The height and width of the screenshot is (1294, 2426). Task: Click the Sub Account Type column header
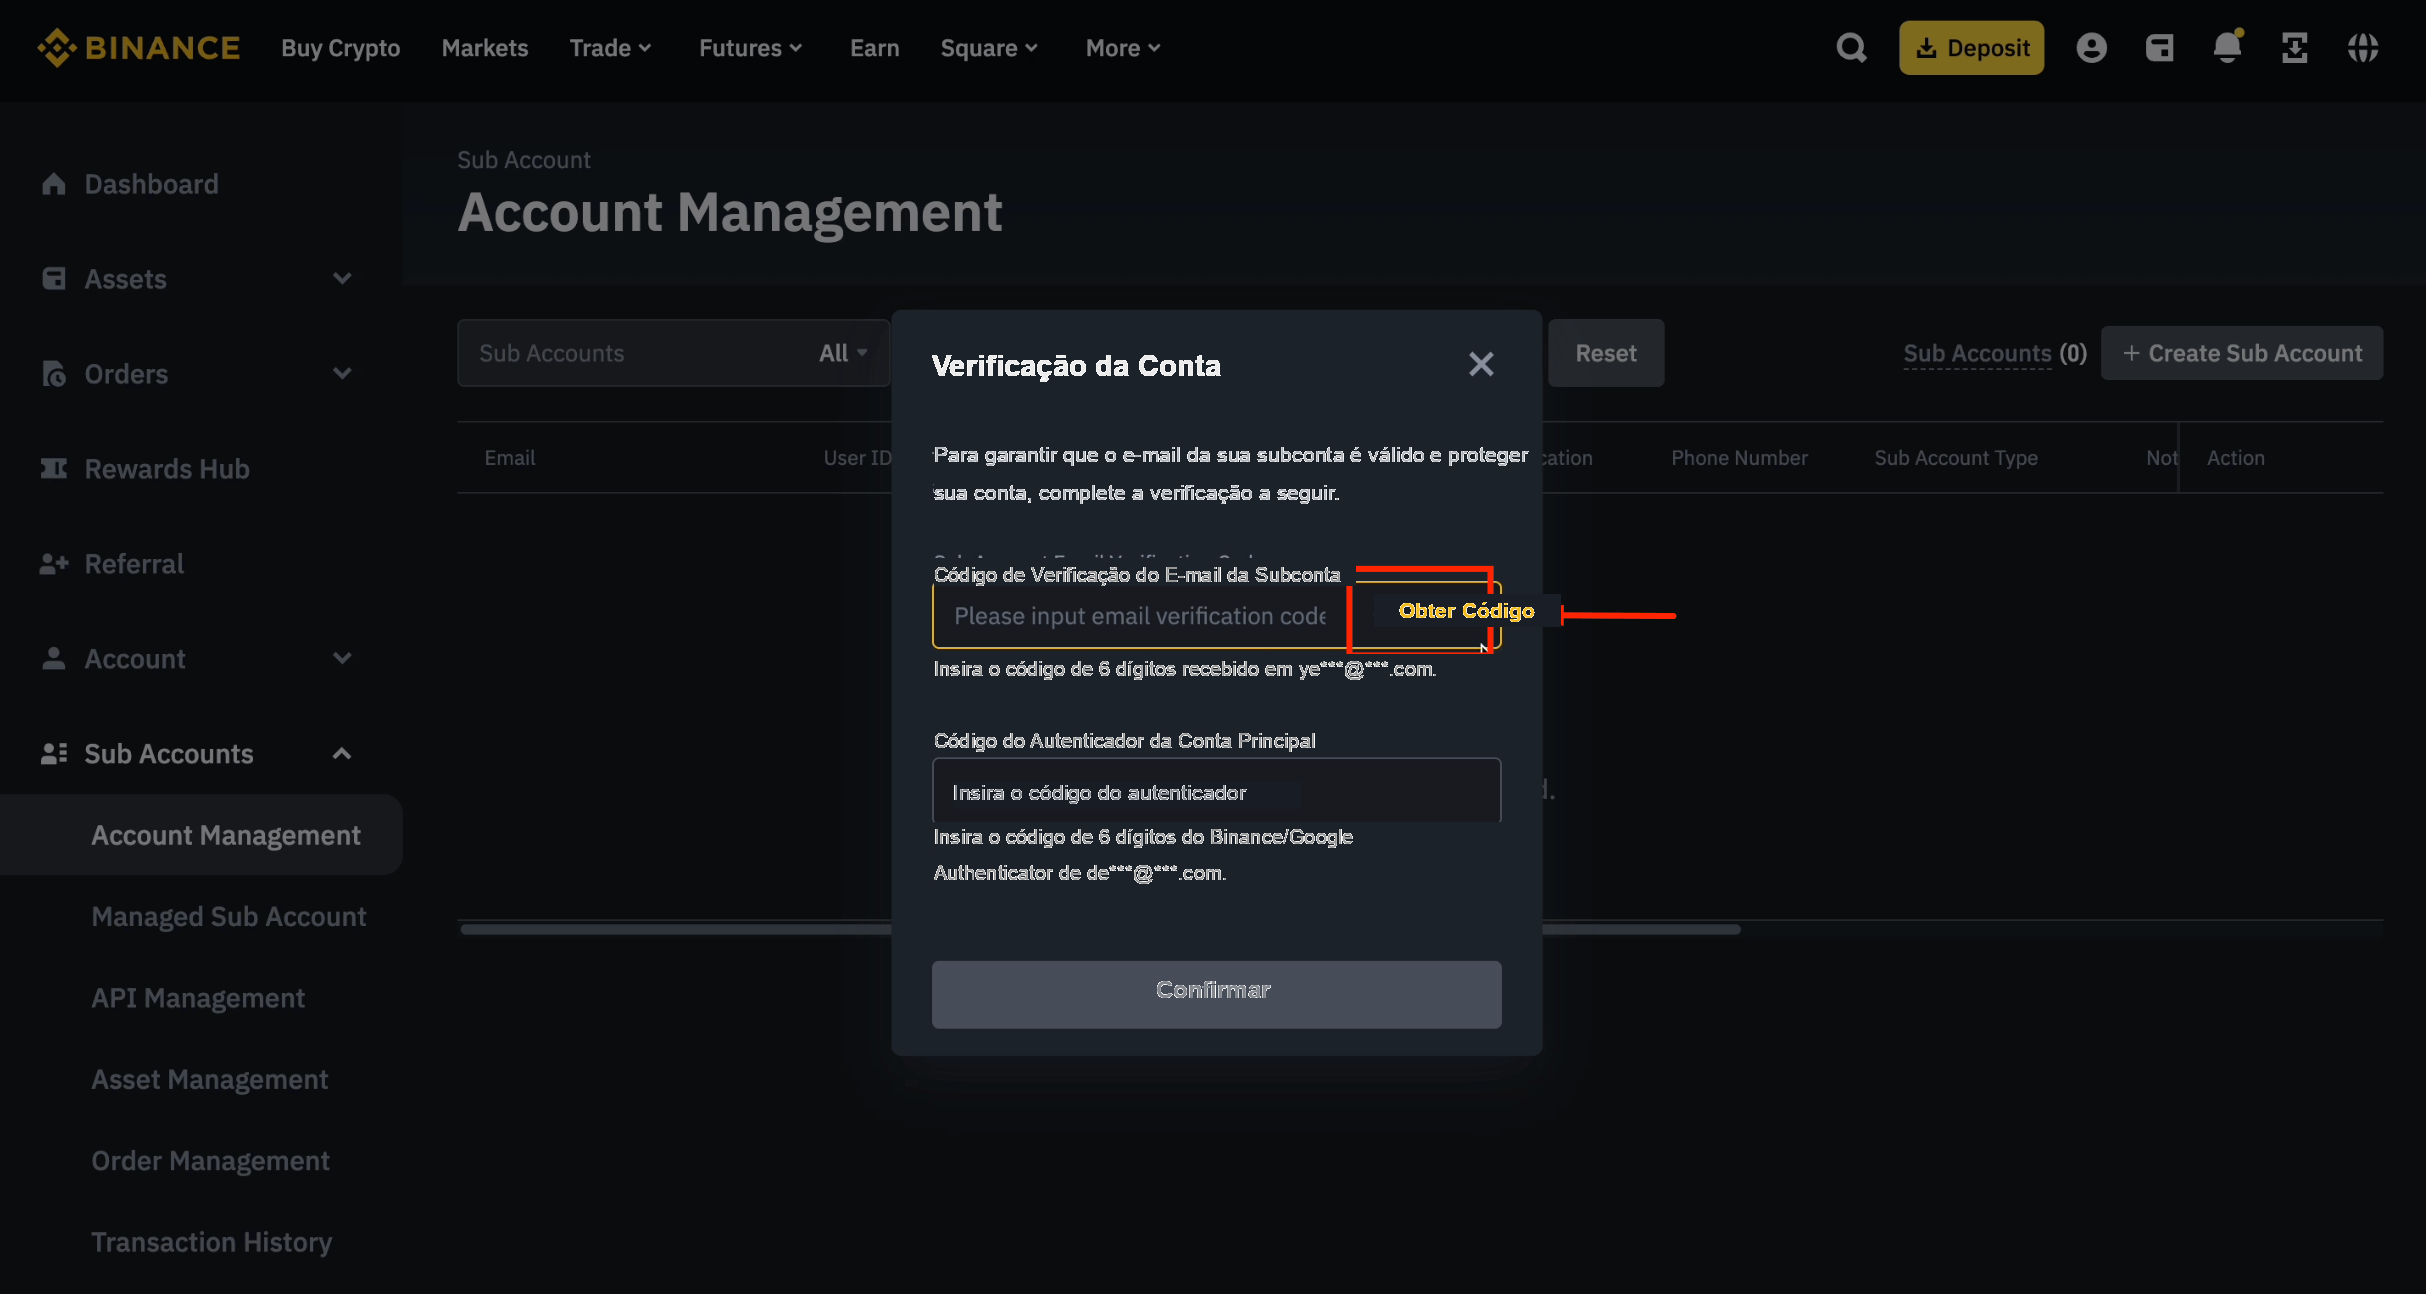[x=1956, y=458]
